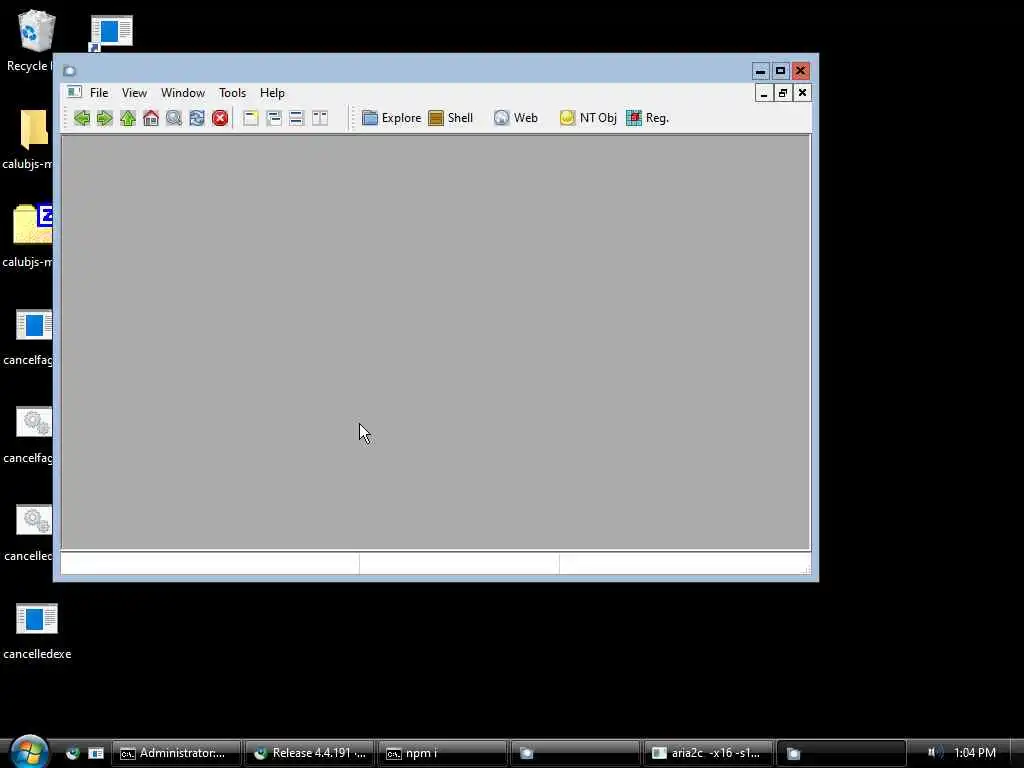Viewport: 1024px width, 768px height.
Task: Open the Explore view
Action: click(x=392, y=118)
